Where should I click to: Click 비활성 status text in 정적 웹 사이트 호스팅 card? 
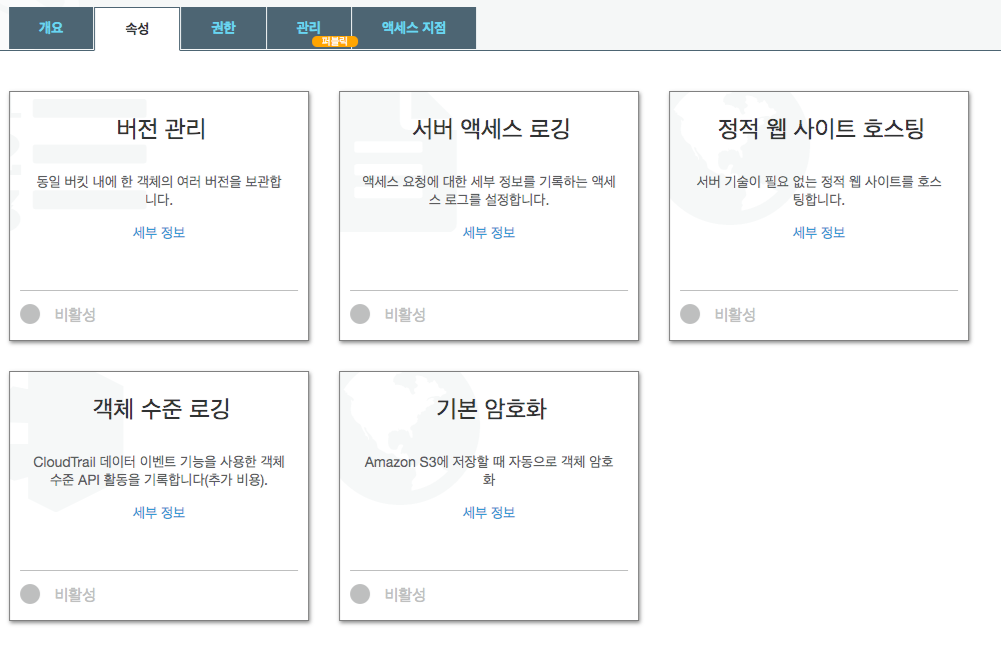[x=735, y=315]
